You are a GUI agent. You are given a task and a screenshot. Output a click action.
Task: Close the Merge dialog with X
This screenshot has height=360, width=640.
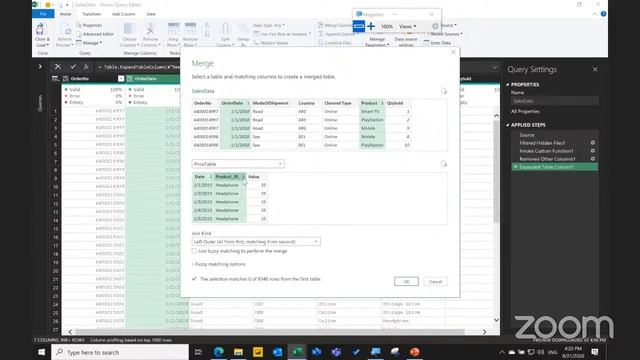[x=453, y=52]
